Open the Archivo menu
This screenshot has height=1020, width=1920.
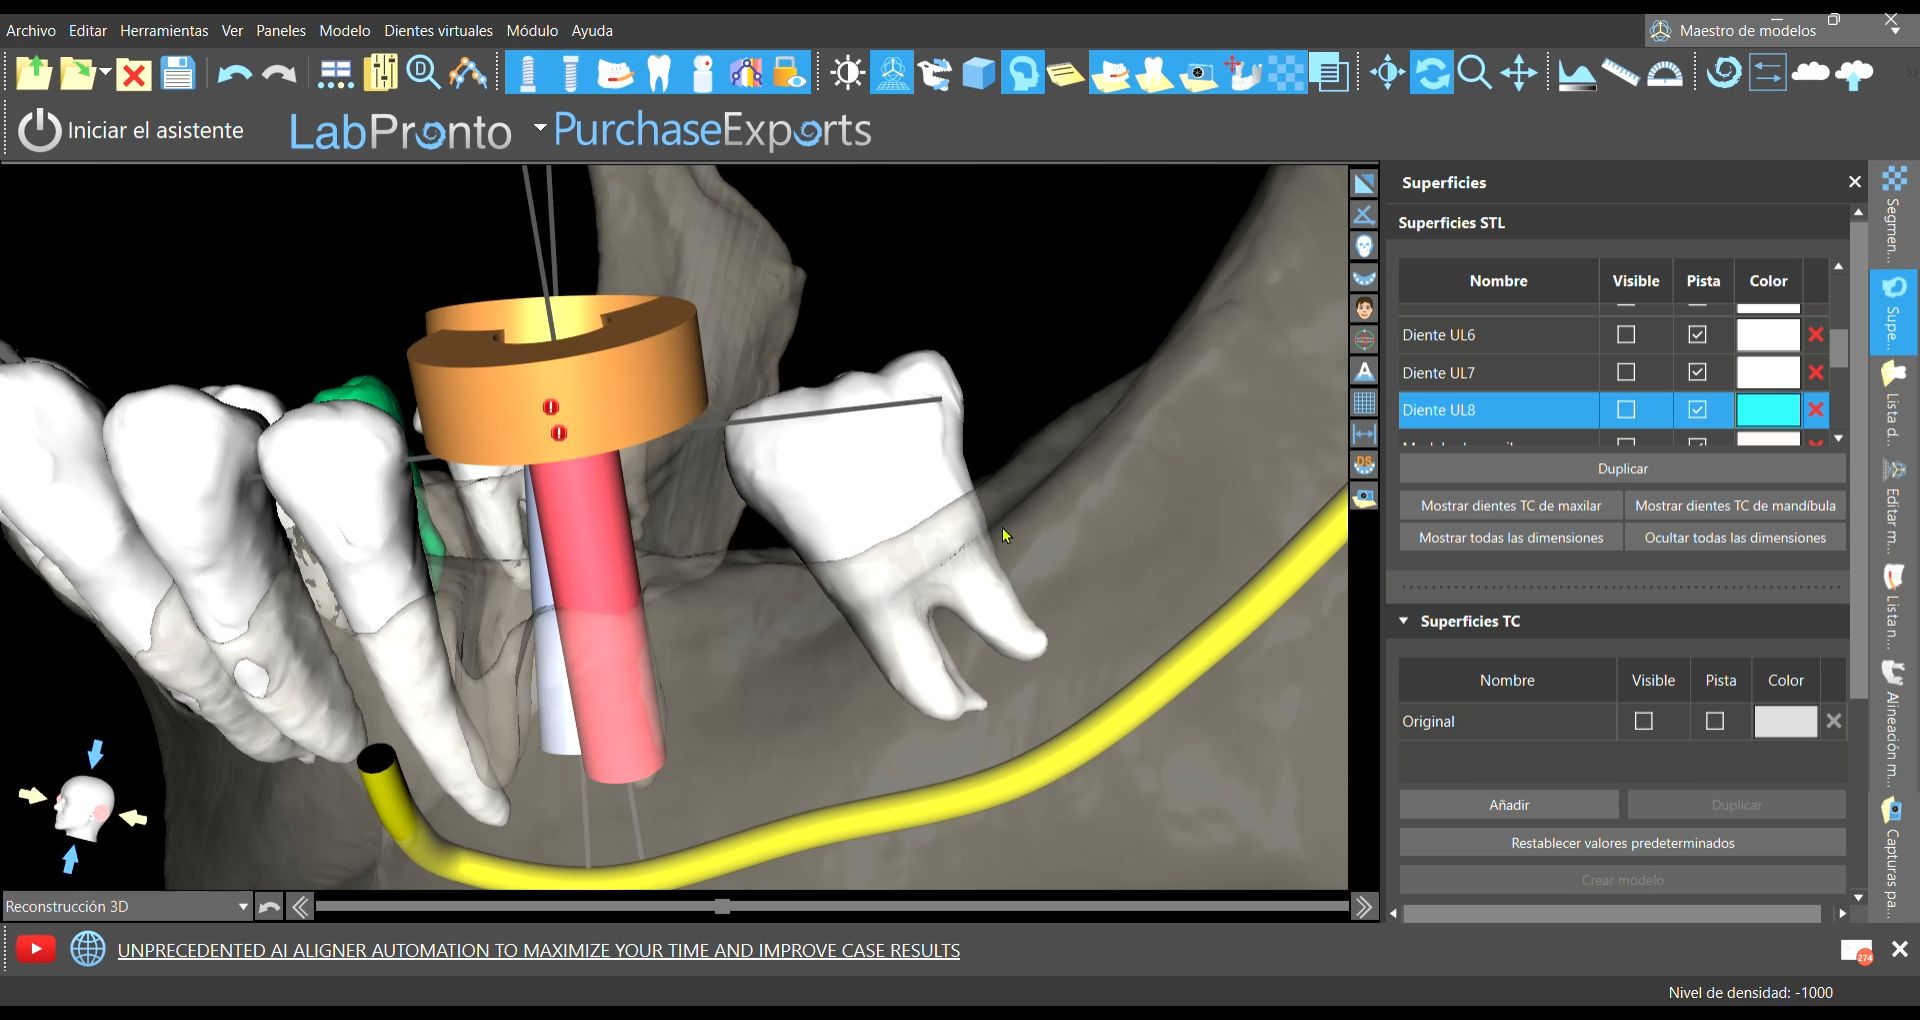tap(31, 31)
